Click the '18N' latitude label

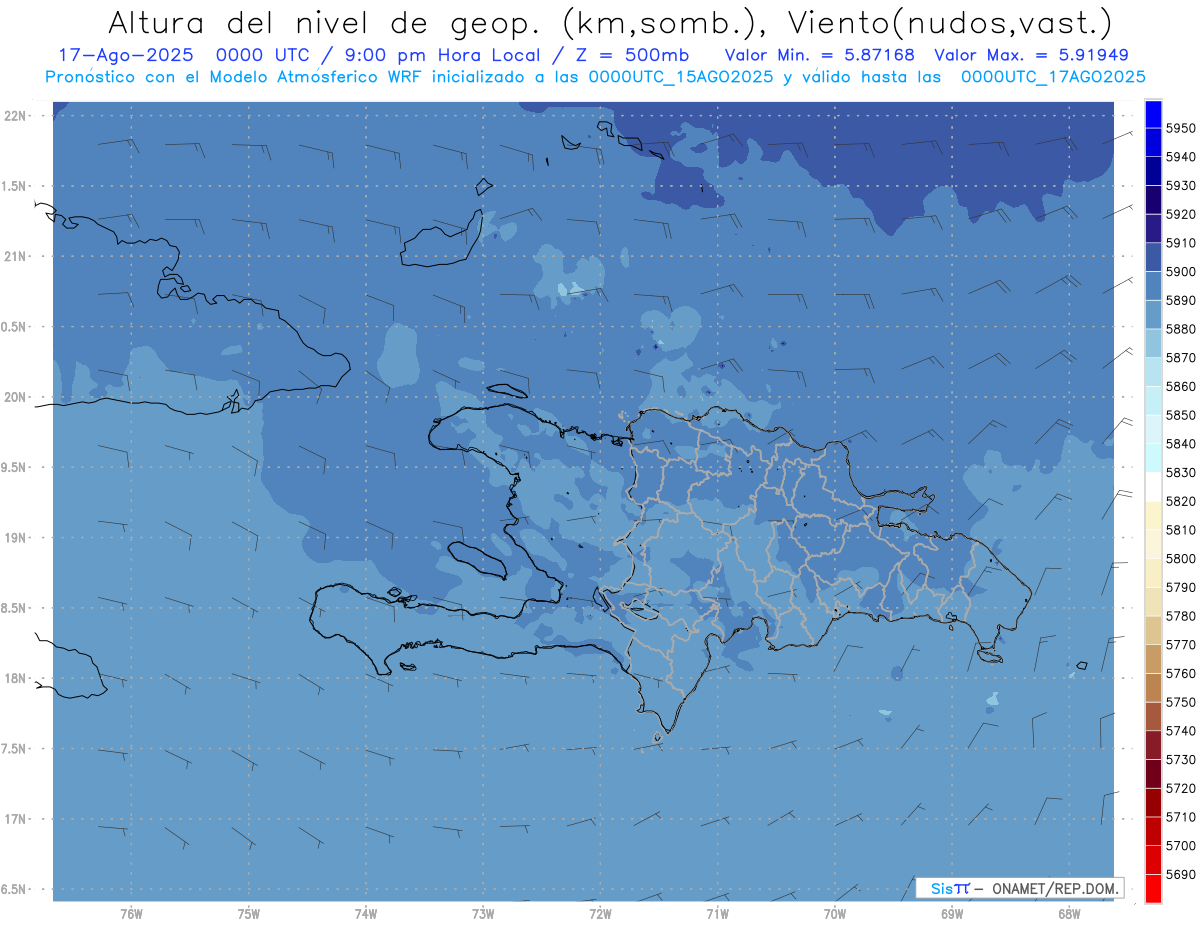coord(15,679)
